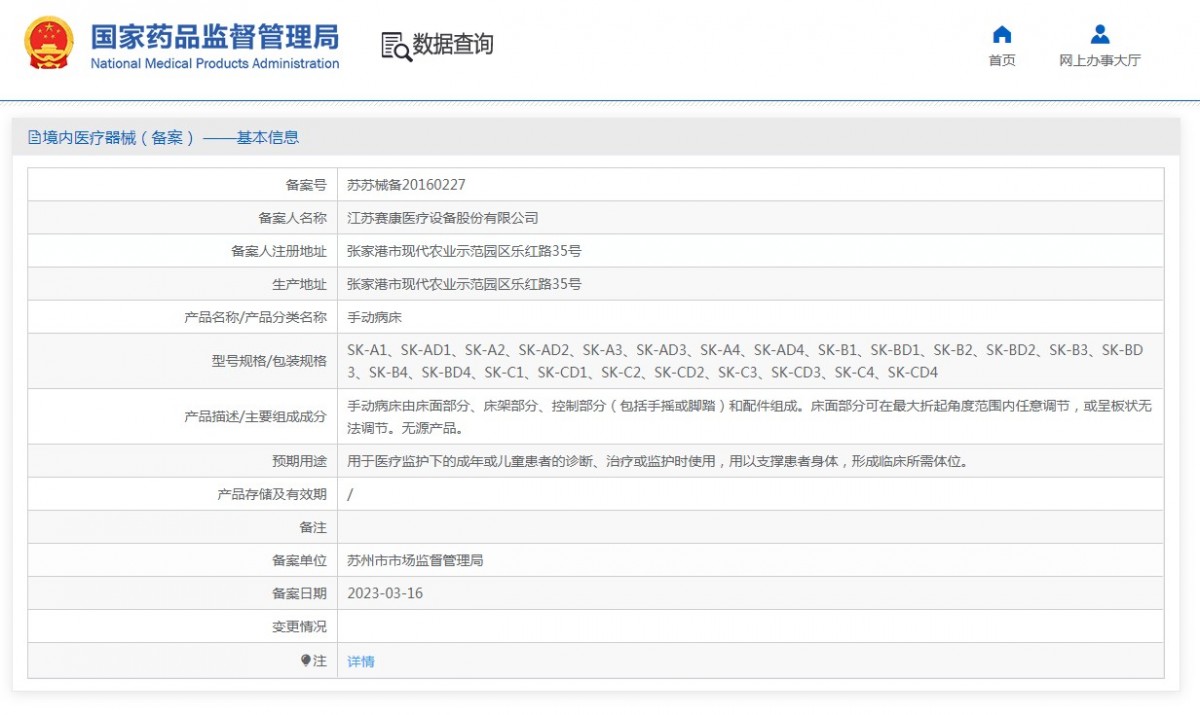Select production address in 生产地址 row
Image resolution: width=1200 pixels, height=715 pixels.
click(x=464, y=284)
